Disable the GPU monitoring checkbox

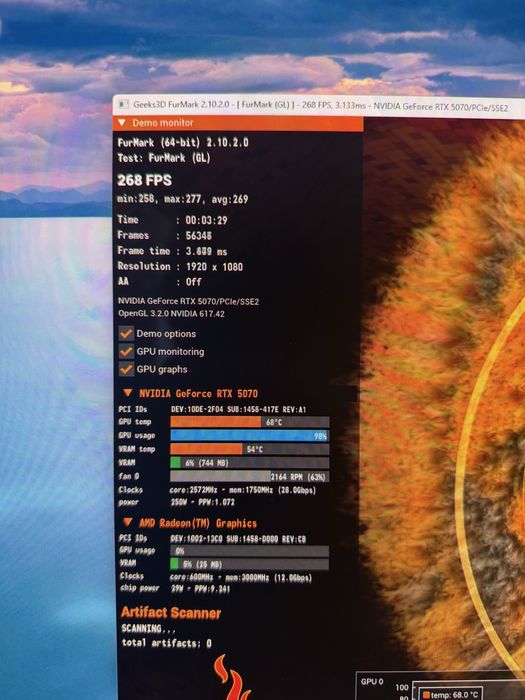coord(126,351)
